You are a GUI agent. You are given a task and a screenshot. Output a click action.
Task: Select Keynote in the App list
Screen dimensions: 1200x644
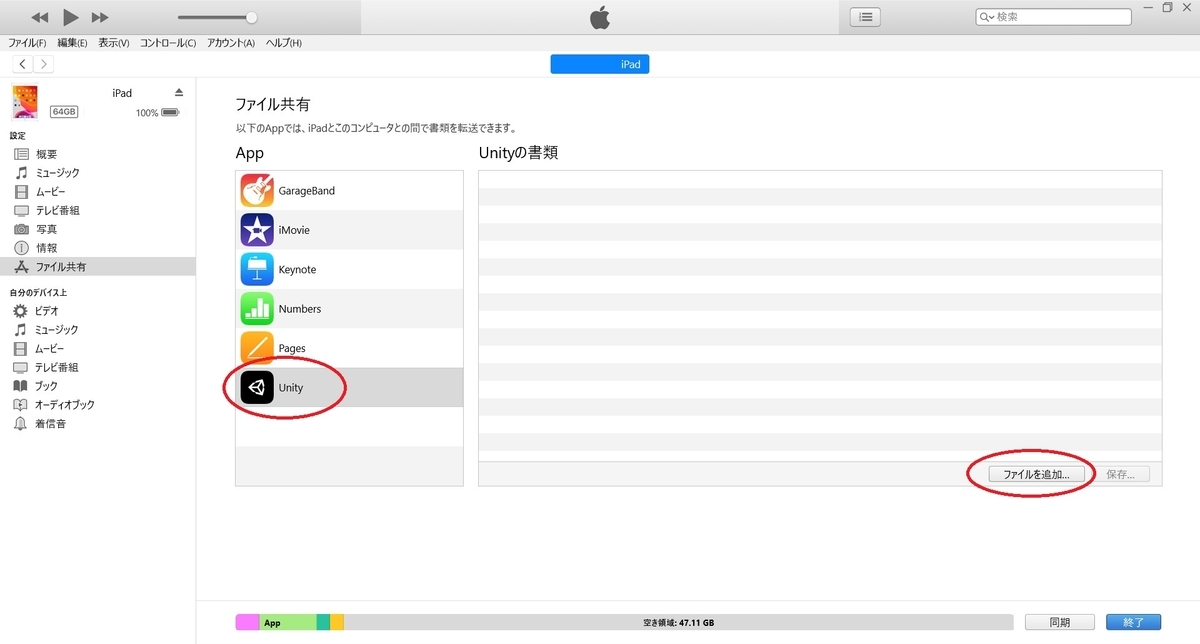click(349, 270)
